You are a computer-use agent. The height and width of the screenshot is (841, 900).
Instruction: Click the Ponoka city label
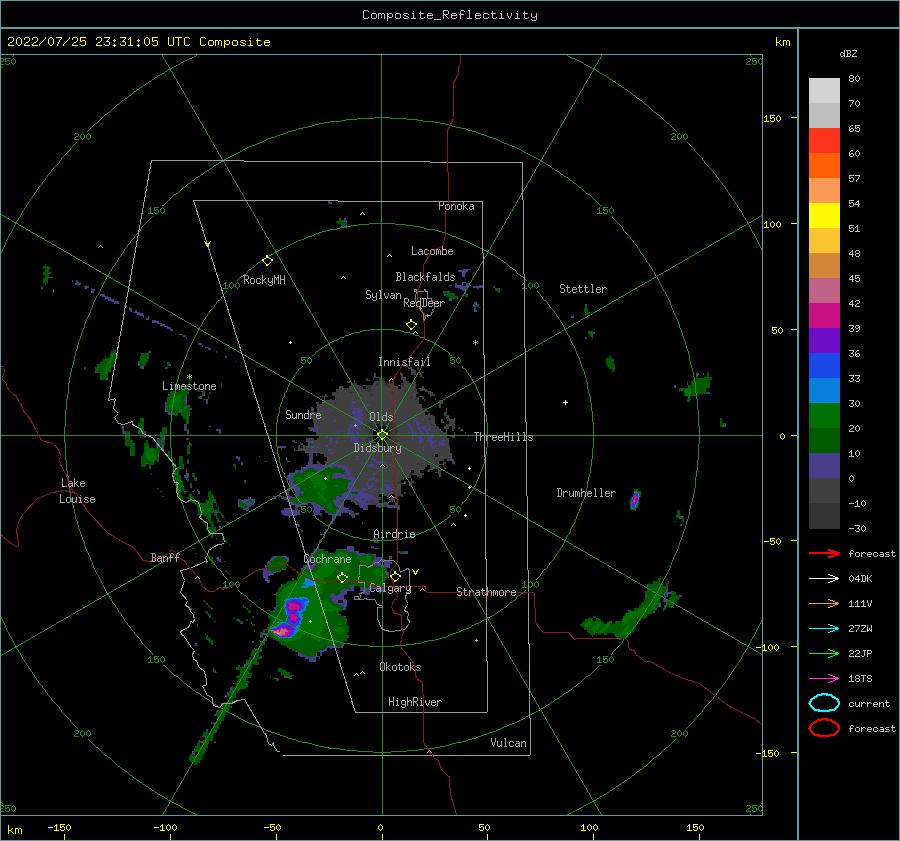[456, 206]
